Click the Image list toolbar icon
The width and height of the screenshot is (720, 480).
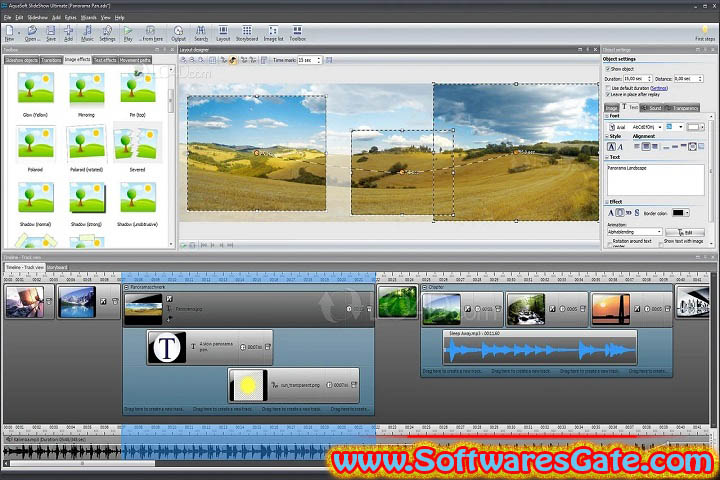273,34
